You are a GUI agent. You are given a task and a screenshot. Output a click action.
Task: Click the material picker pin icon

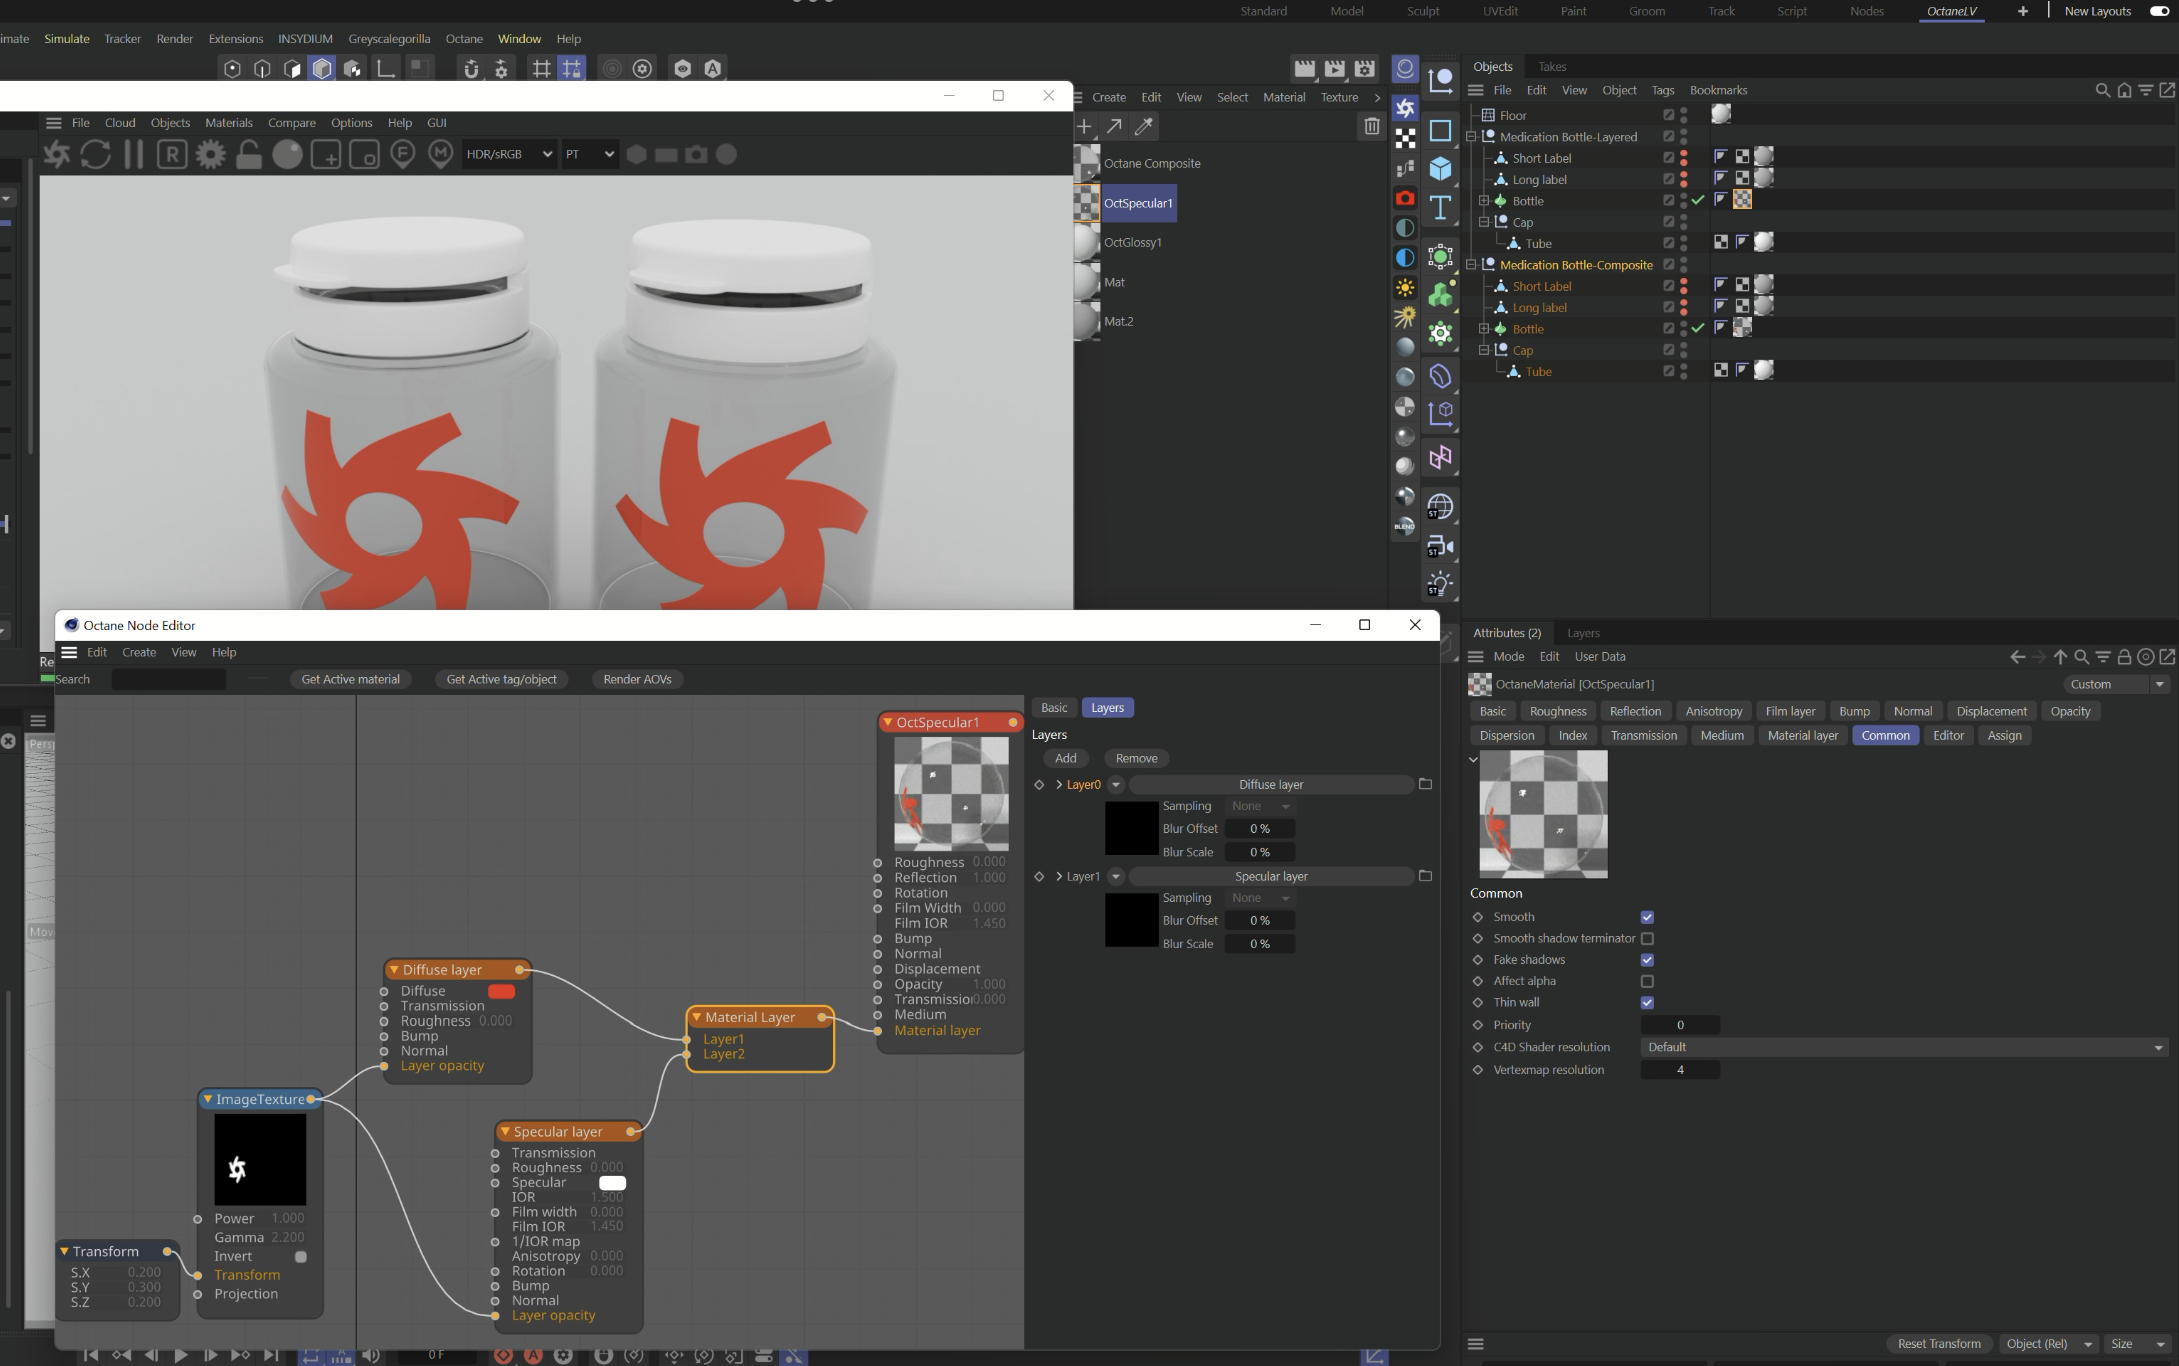441,154
